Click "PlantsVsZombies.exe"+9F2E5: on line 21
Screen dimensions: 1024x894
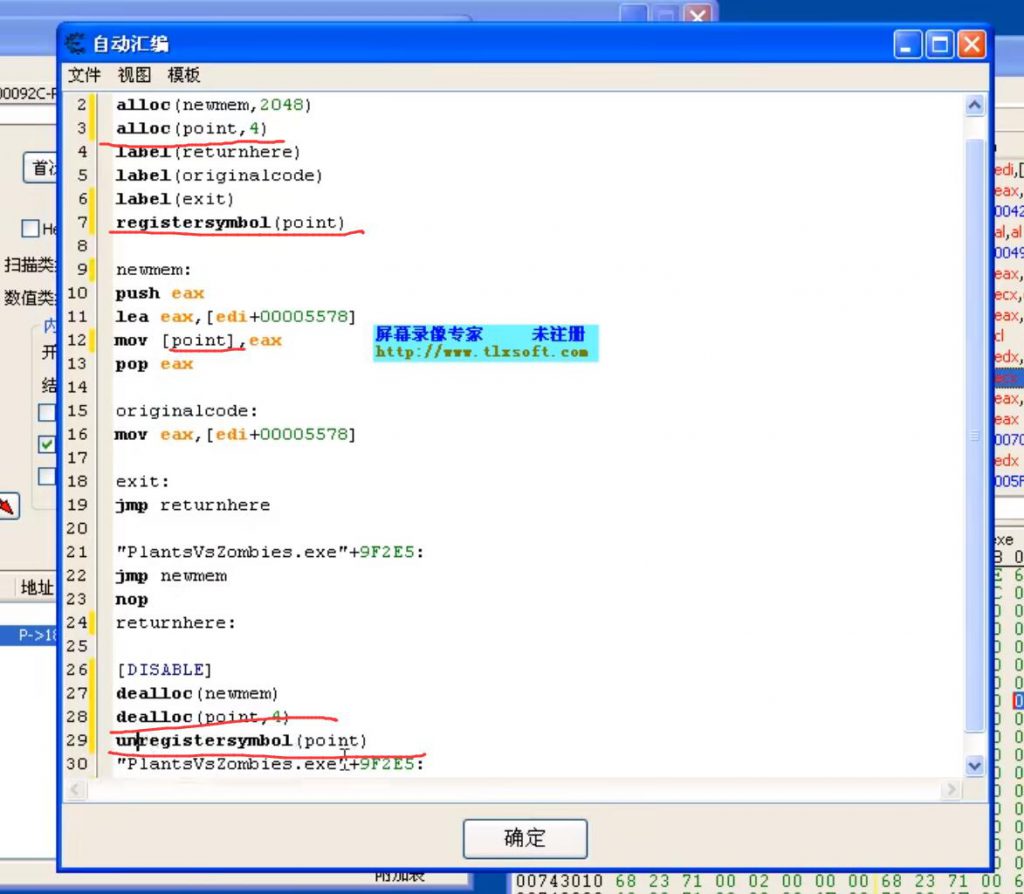pos(270,552)
